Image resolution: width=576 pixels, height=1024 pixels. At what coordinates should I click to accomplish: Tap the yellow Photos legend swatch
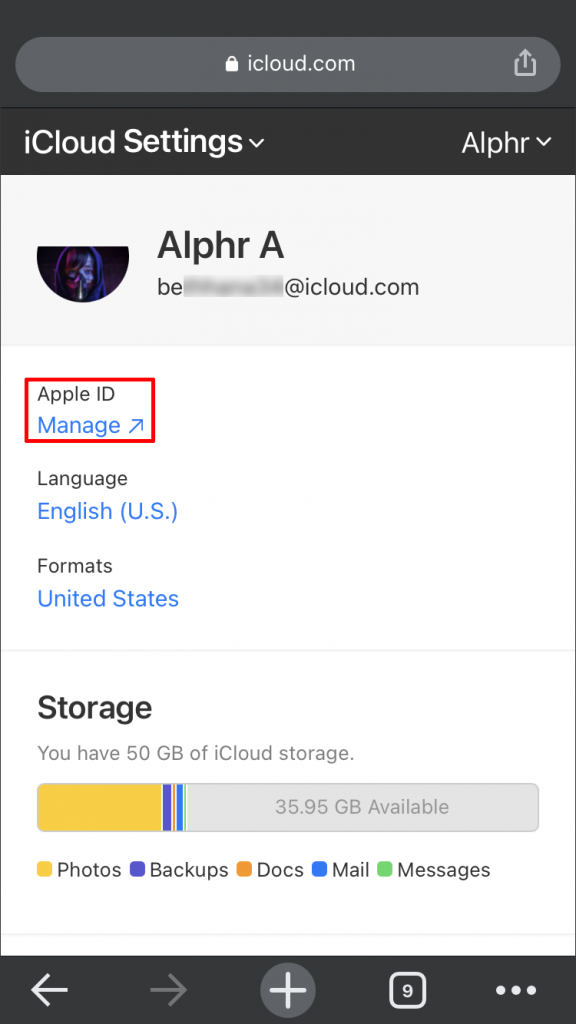coord(44,870)
